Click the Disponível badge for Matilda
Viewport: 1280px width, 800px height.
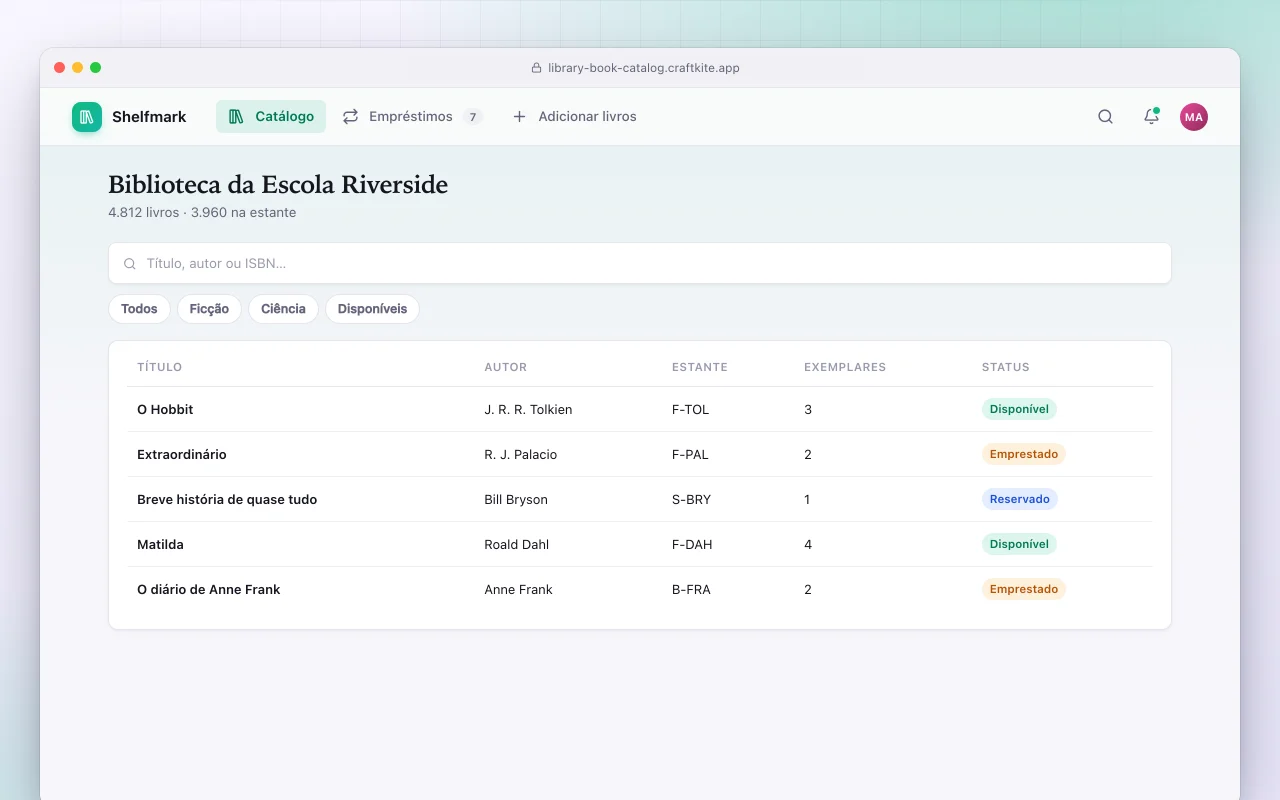coord(1019,544)
